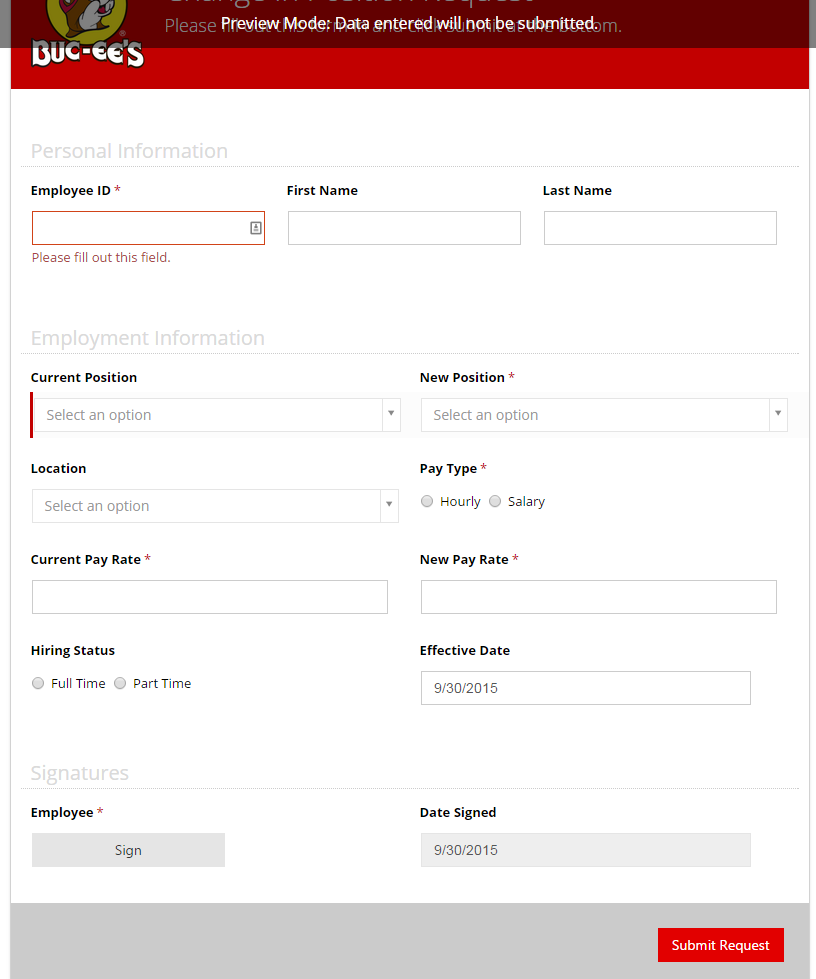Click the Hiring Status label

(x=73, y=651)
